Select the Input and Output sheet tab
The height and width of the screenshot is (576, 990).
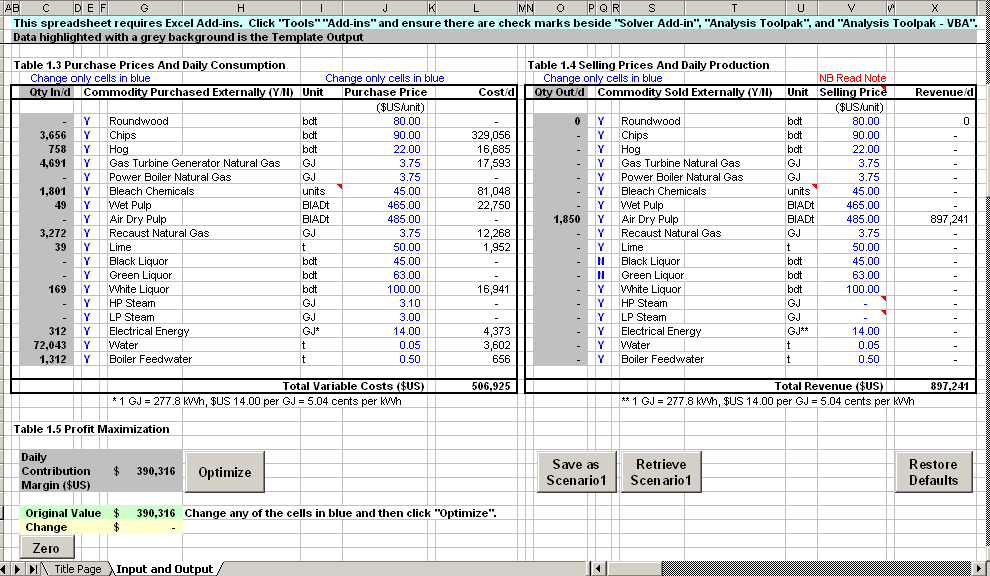[x=165, y=568]
